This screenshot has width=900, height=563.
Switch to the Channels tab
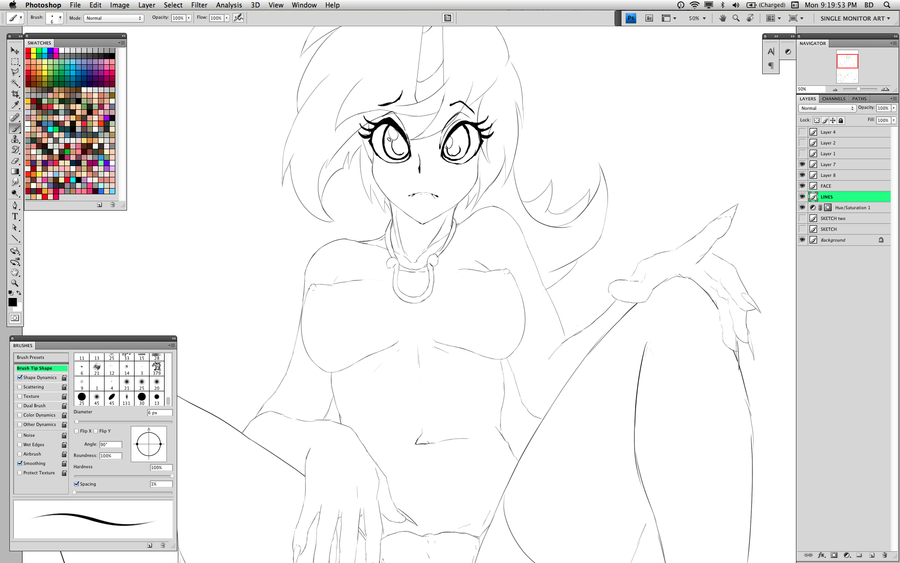pyautogui.click(x=833, y=99)
